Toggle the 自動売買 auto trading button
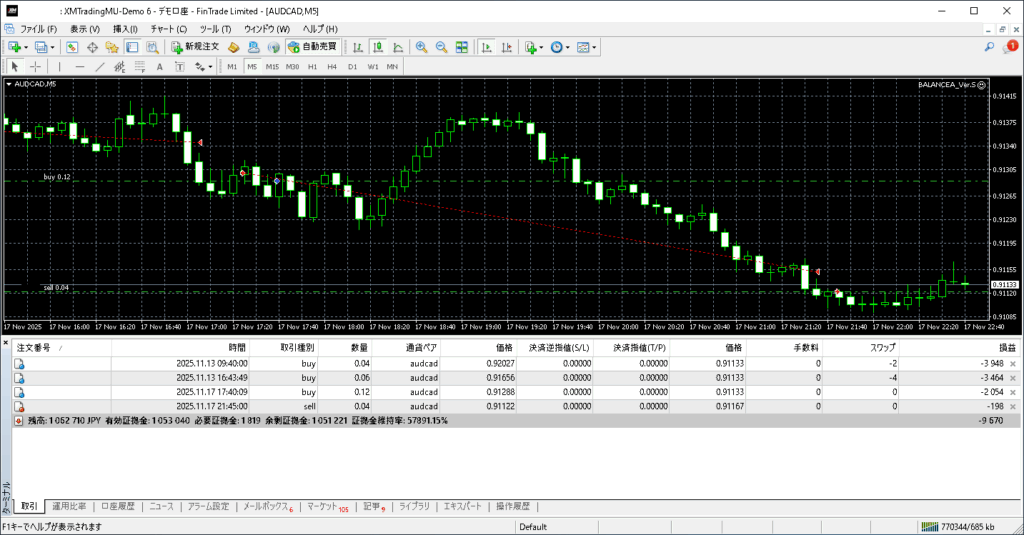The image size is (1024, 535). 312,47
